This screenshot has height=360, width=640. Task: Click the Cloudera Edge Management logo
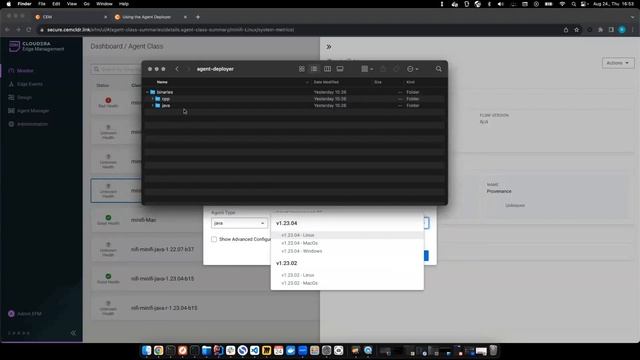pos(36,46)
